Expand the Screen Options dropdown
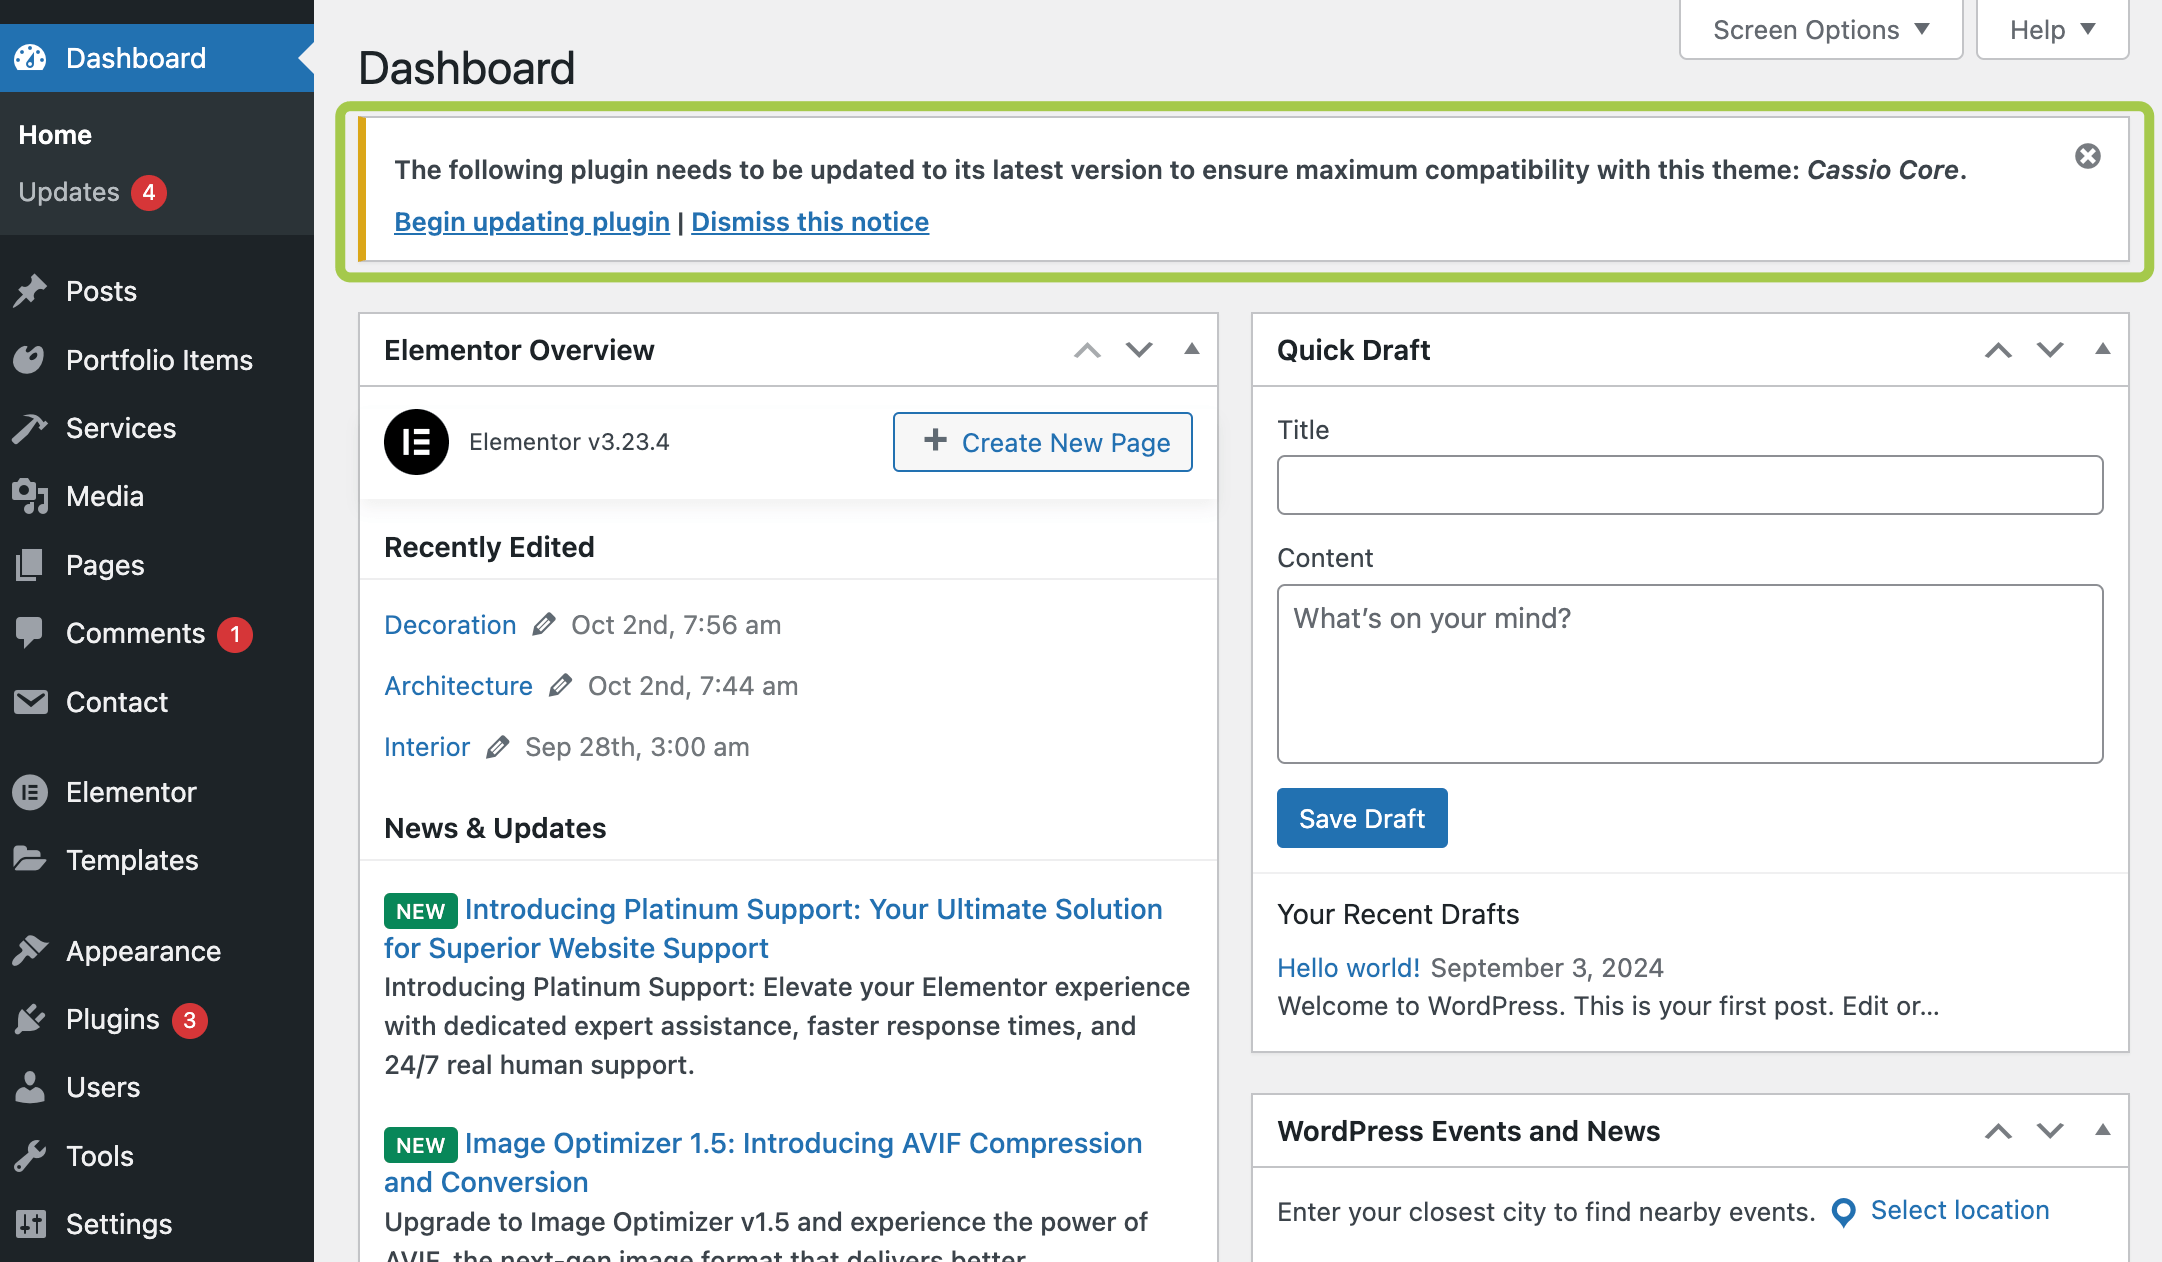The width and height of the screenshot is (2162, 1262). click(1820, 30)
